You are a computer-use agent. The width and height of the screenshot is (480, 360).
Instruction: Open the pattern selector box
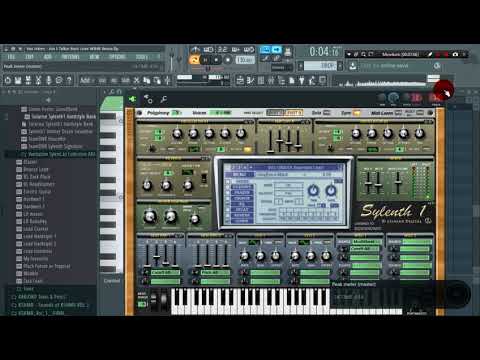(320, 66)
